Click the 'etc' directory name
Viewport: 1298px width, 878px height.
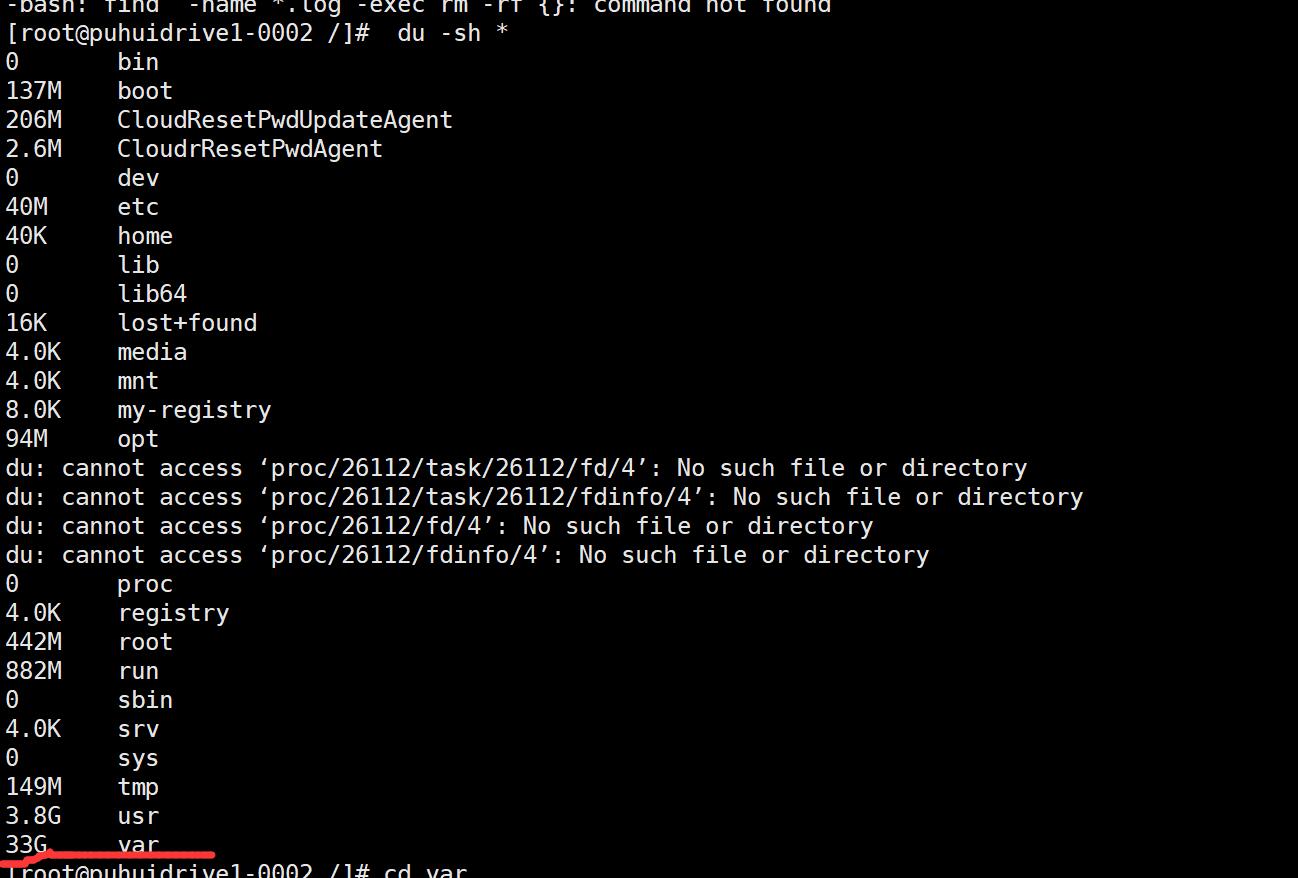point(138,207)
